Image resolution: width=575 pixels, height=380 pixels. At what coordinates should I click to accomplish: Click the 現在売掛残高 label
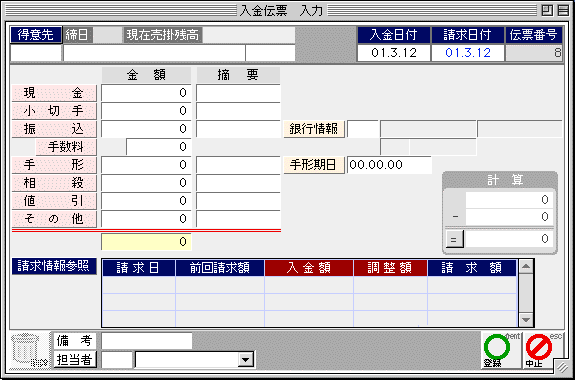(163, 35)
